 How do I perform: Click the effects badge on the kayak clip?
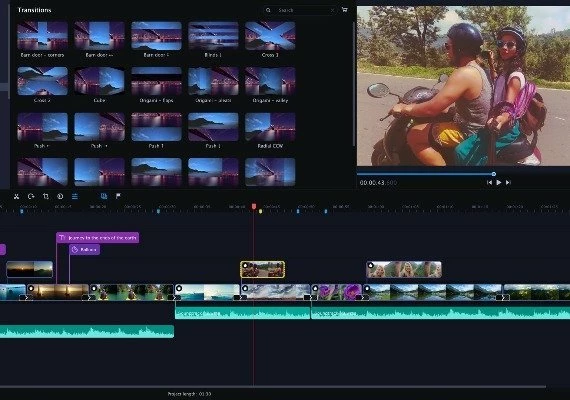pos(94,288)
